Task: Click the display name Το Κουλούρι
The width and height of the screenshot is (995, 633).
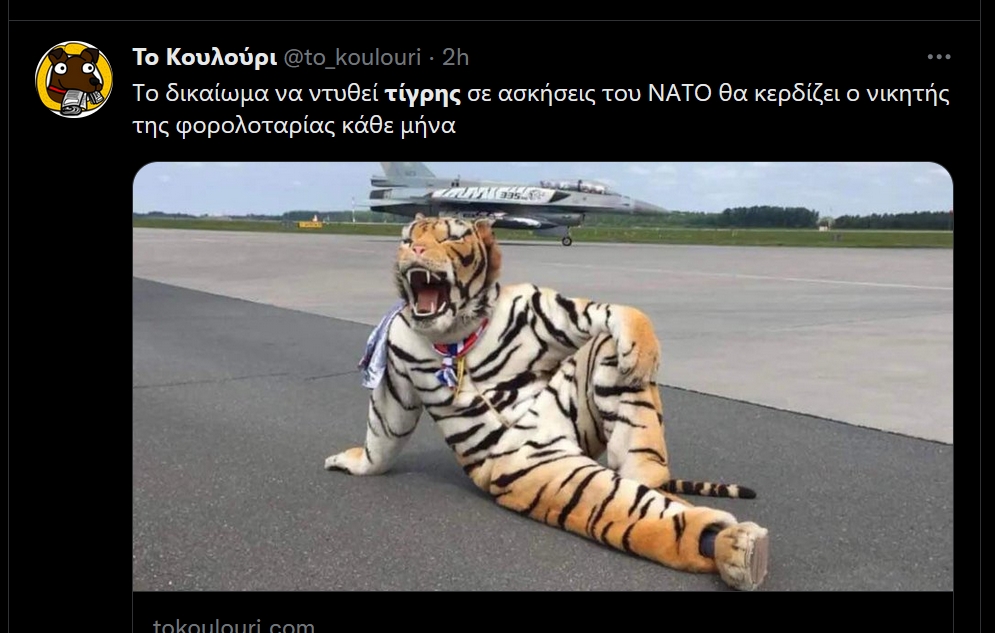Action: point(204,57)
